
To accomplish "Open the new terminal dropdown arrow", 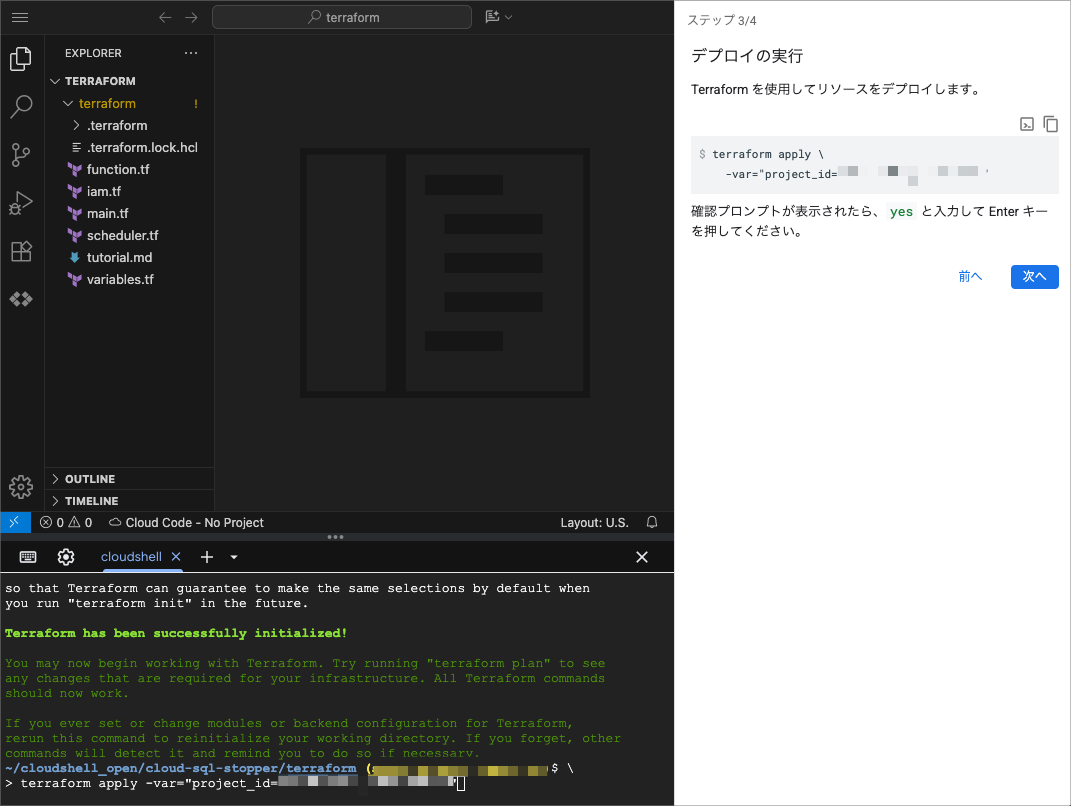I will 234,557.
